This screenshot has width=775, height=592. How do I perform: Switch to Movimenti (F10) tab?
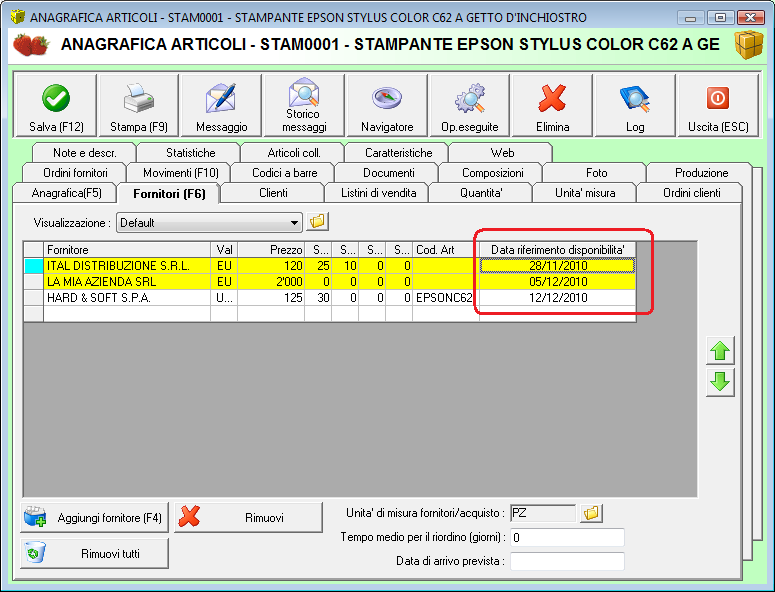click(180, 172)
